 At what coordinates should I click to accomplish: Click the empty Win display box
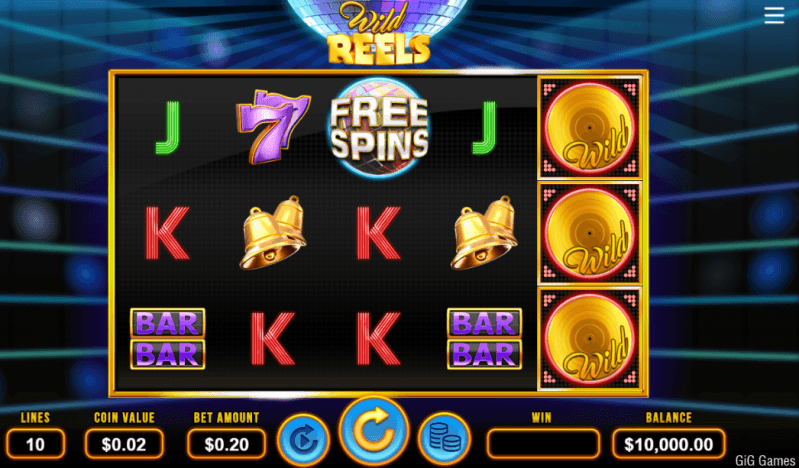tap(543, 444)
